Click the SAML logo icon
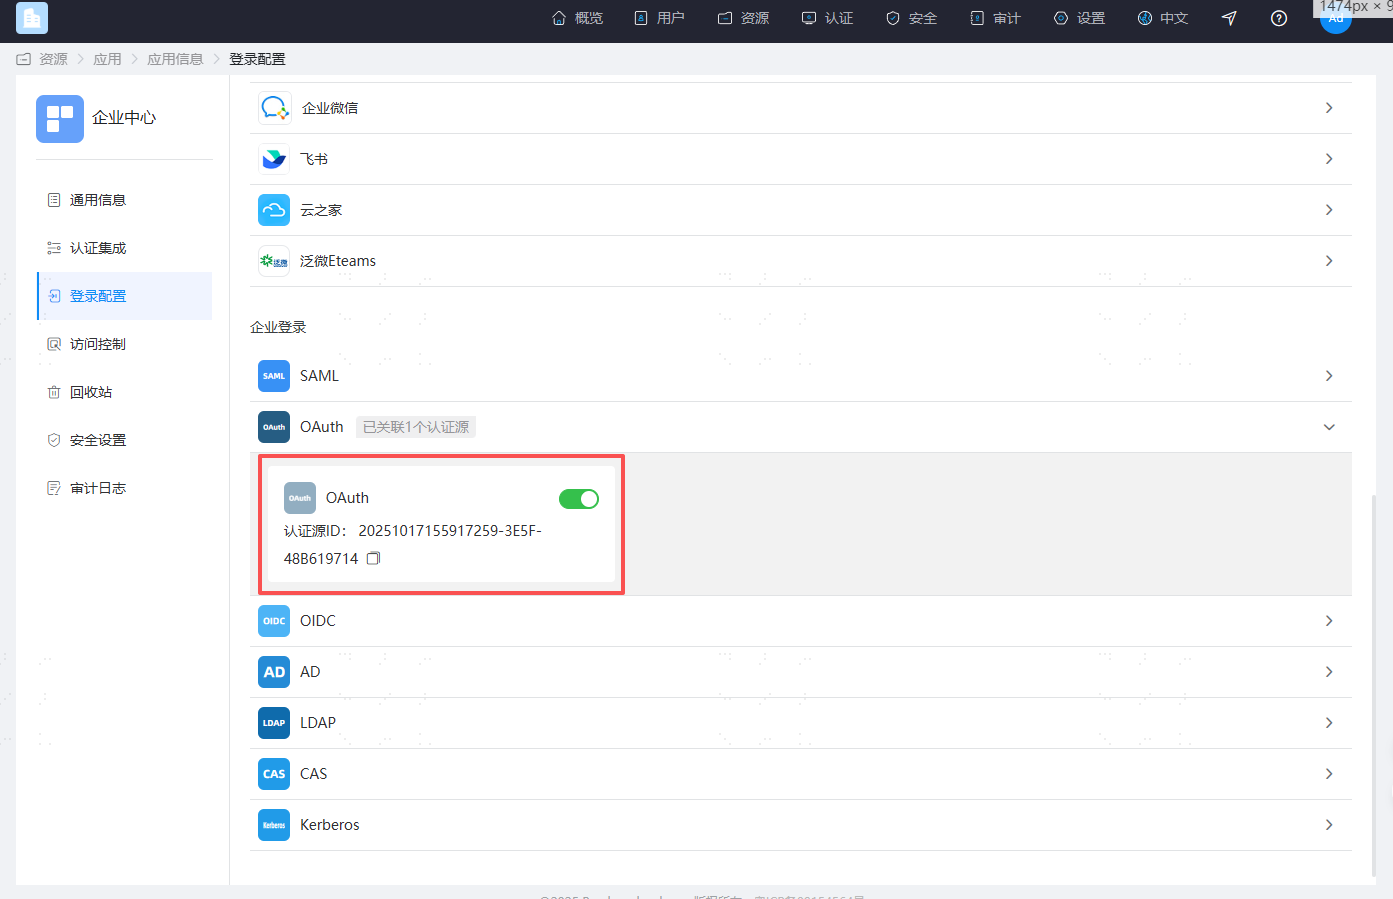 pyautogui.click(x=274, y=376)
